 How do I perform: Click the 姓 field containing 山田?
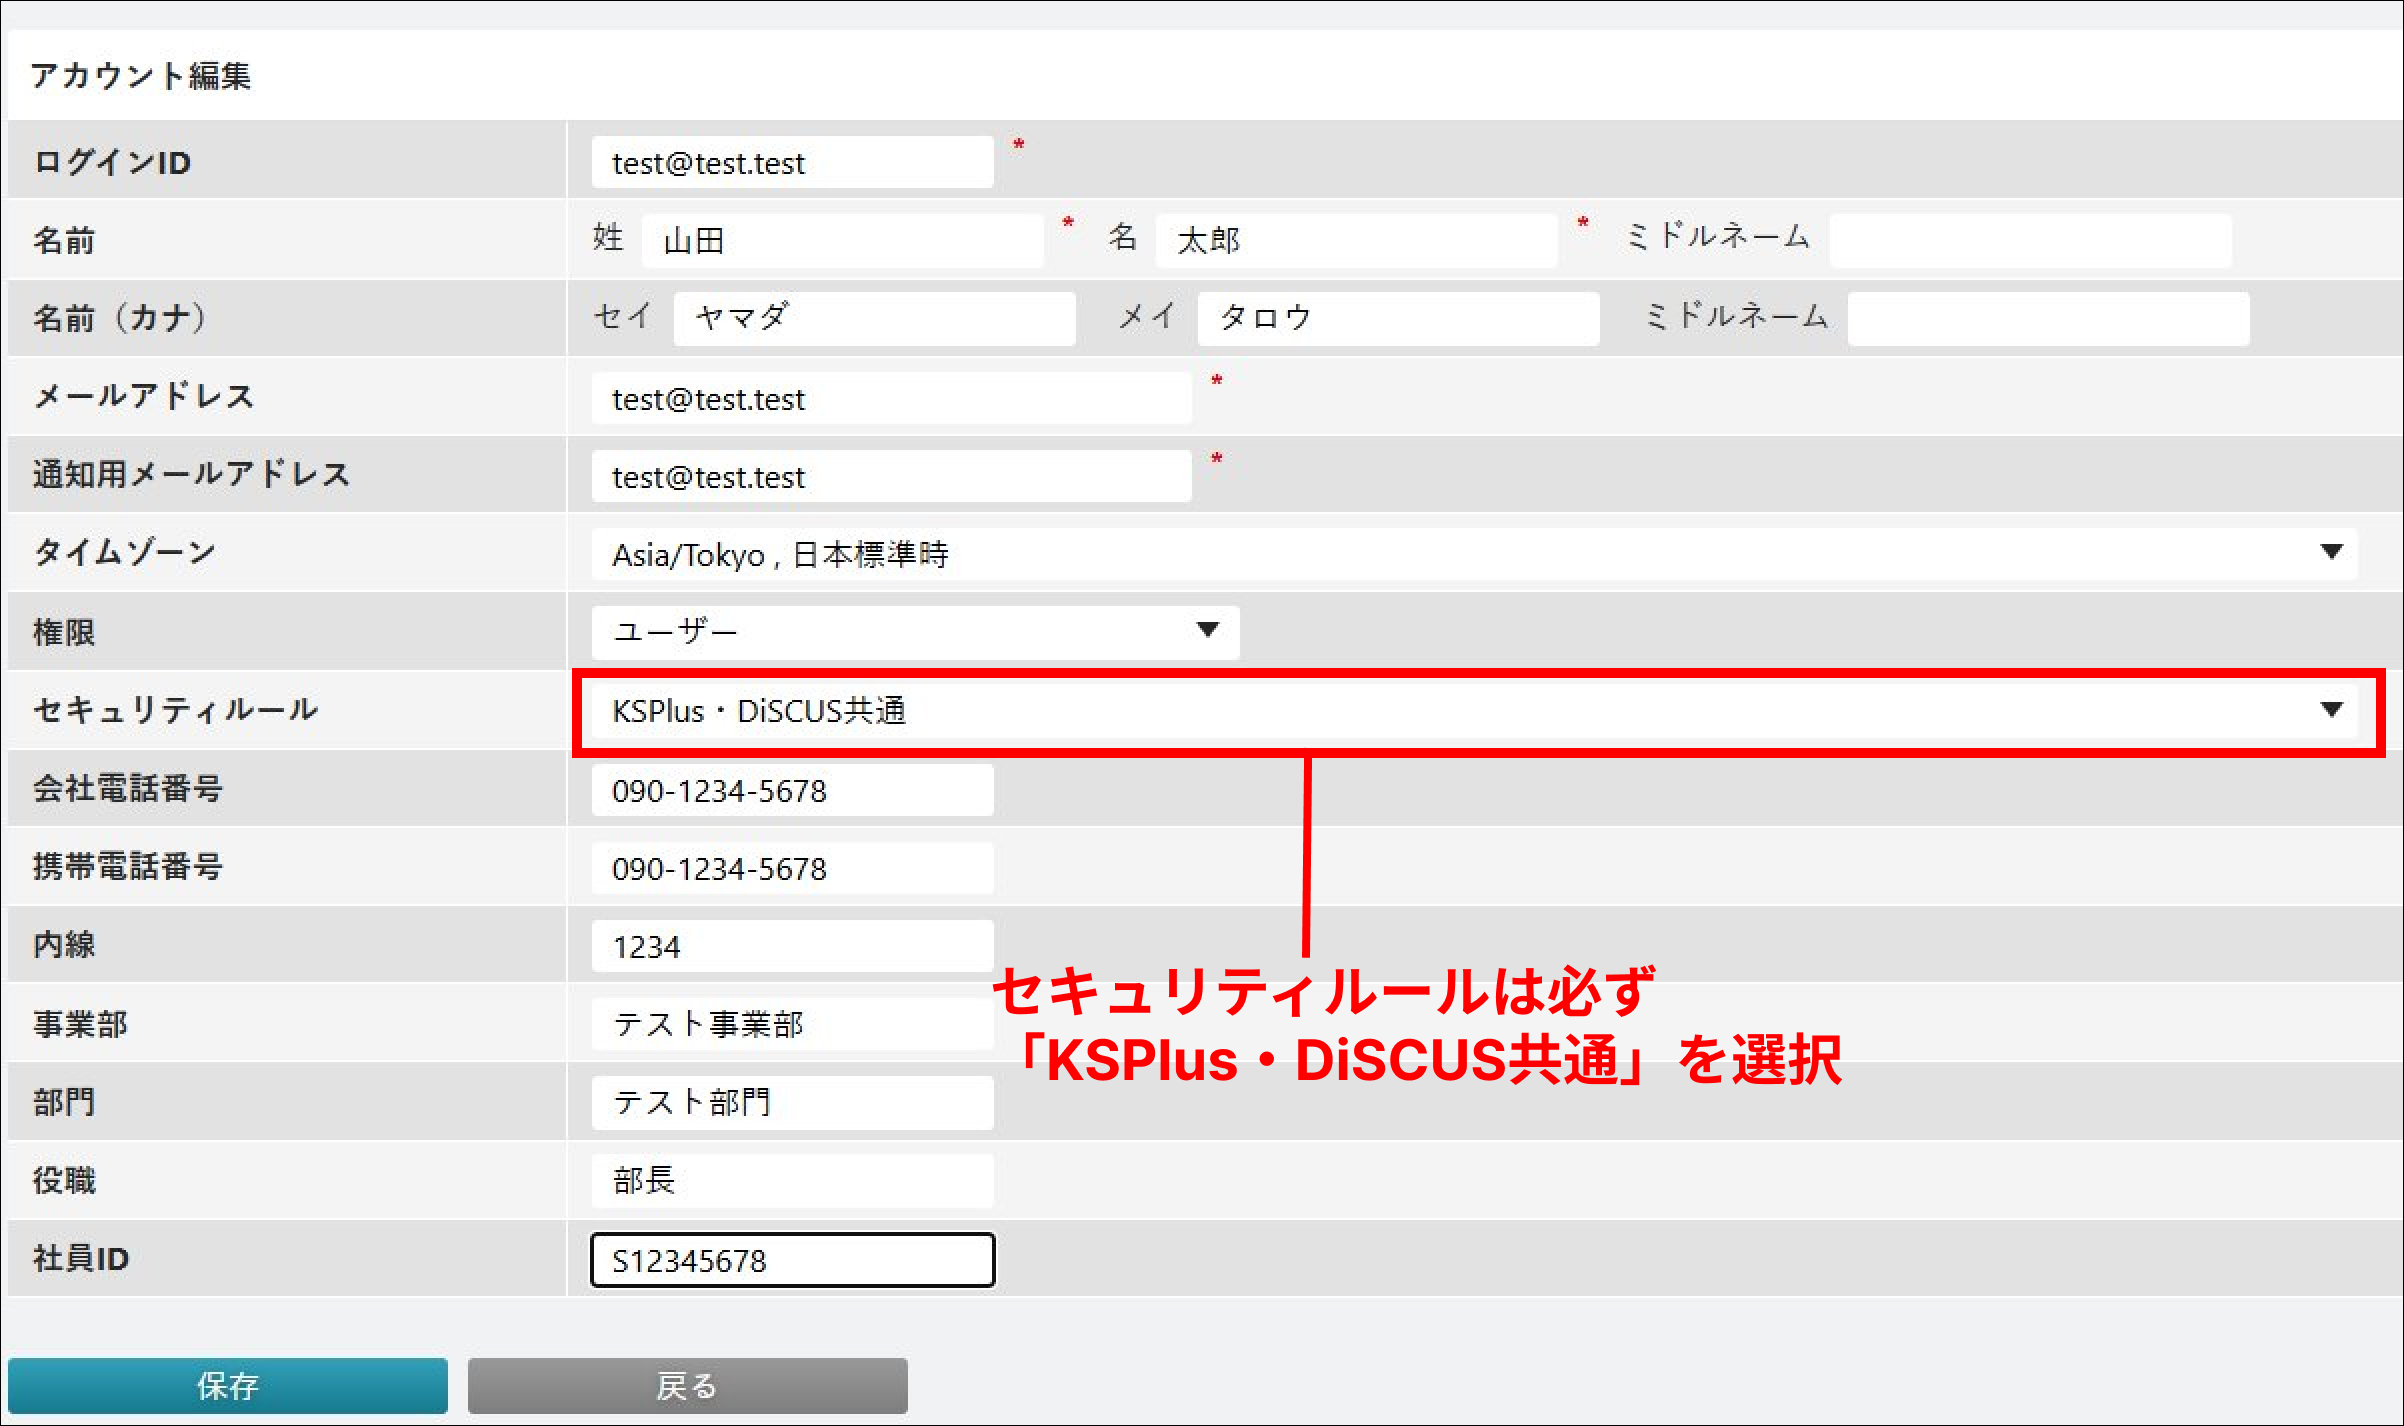842,240
